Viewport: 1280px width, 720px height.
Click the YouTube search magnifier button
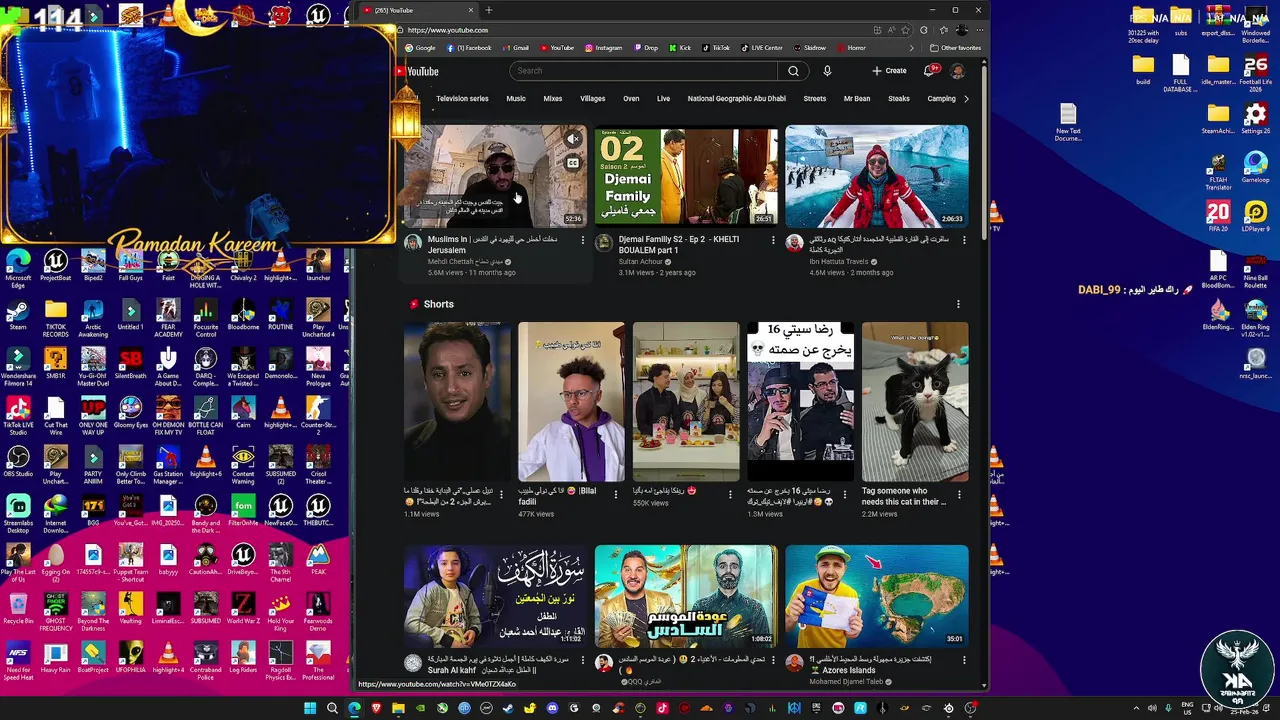[x=793, y=71]
